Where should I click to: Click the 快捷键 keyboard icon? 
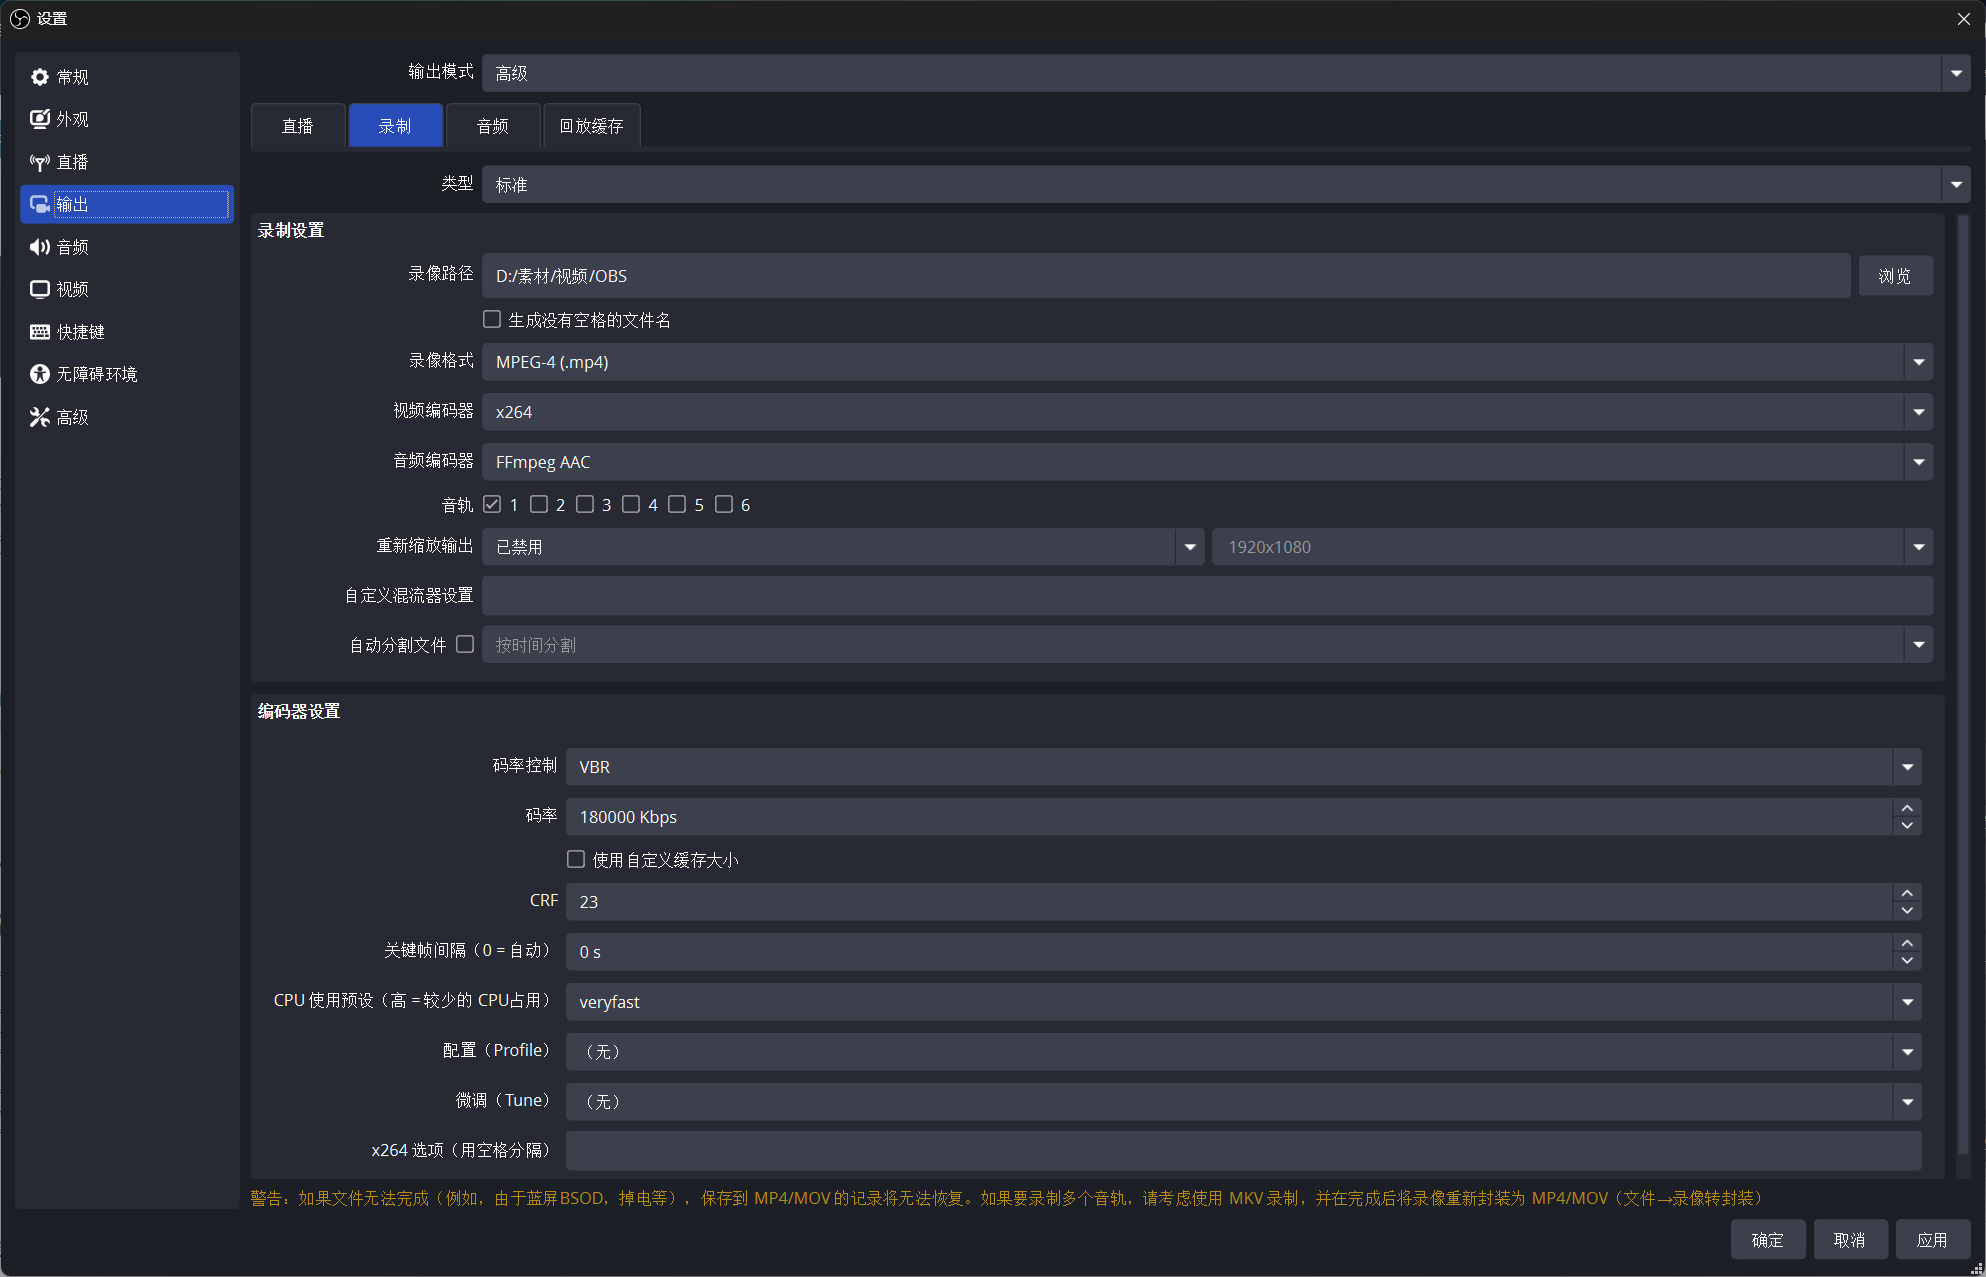pyautogui.click(x=40, y=332)
